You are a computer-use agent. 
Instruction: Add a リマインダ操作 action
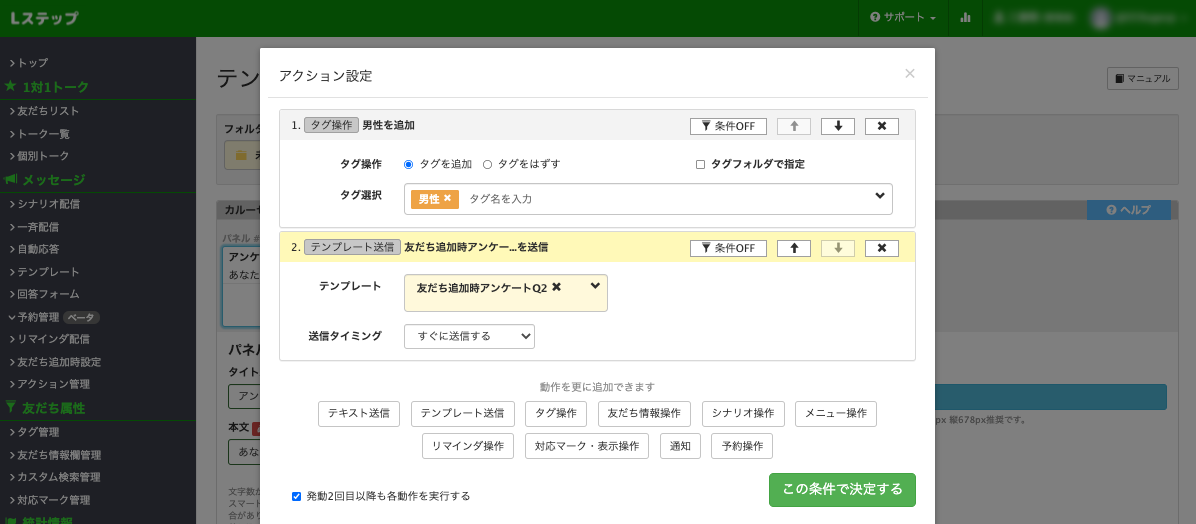pyautogui.click(x=468, y=446)
